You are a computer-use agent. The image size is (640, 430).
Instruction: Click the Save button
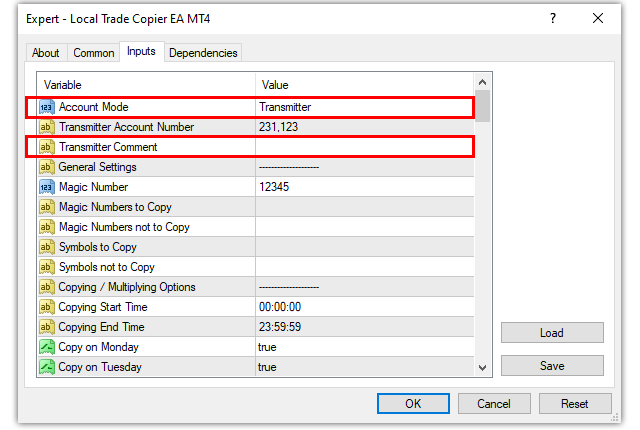click(552, 366)
